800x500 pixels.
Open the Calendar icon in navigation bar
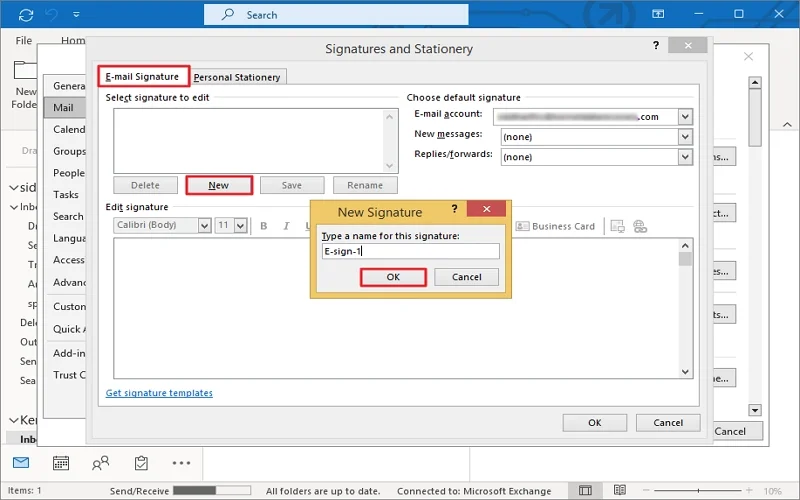tap(61, 463)
